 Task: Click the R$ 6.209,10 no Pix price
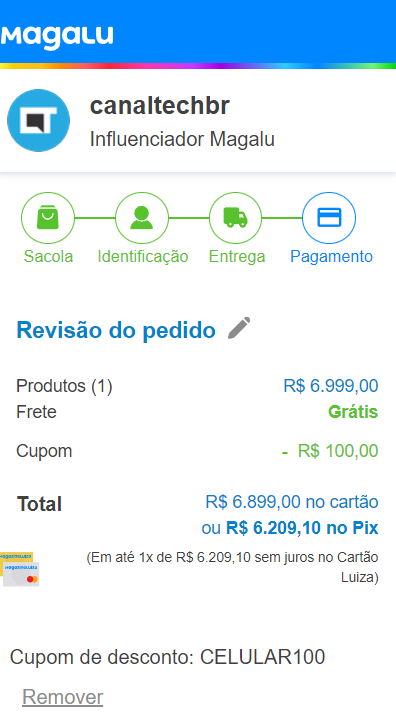(302, 528)
